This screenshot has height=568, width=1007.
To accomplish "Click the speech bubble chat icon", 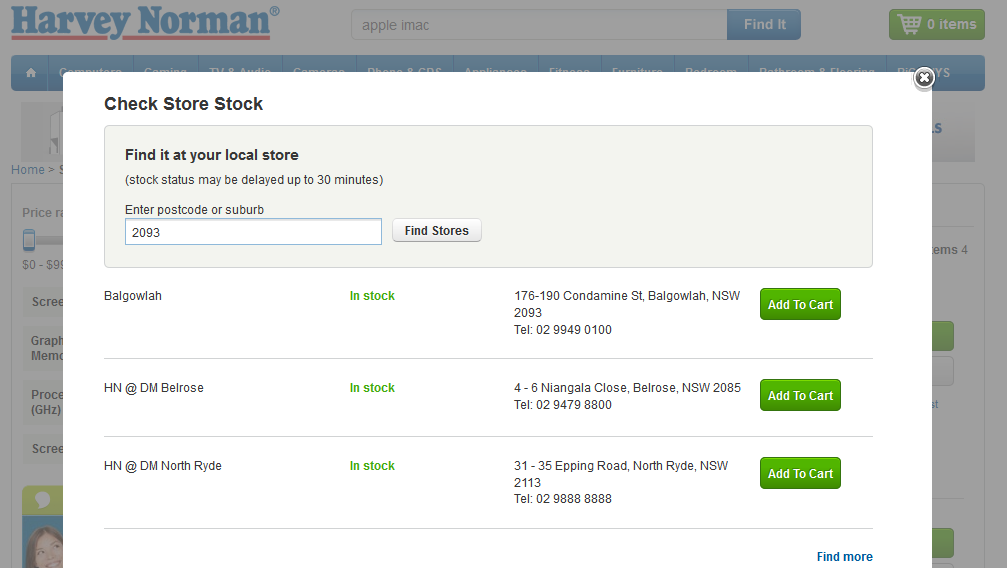I will (x=42, y=499).
